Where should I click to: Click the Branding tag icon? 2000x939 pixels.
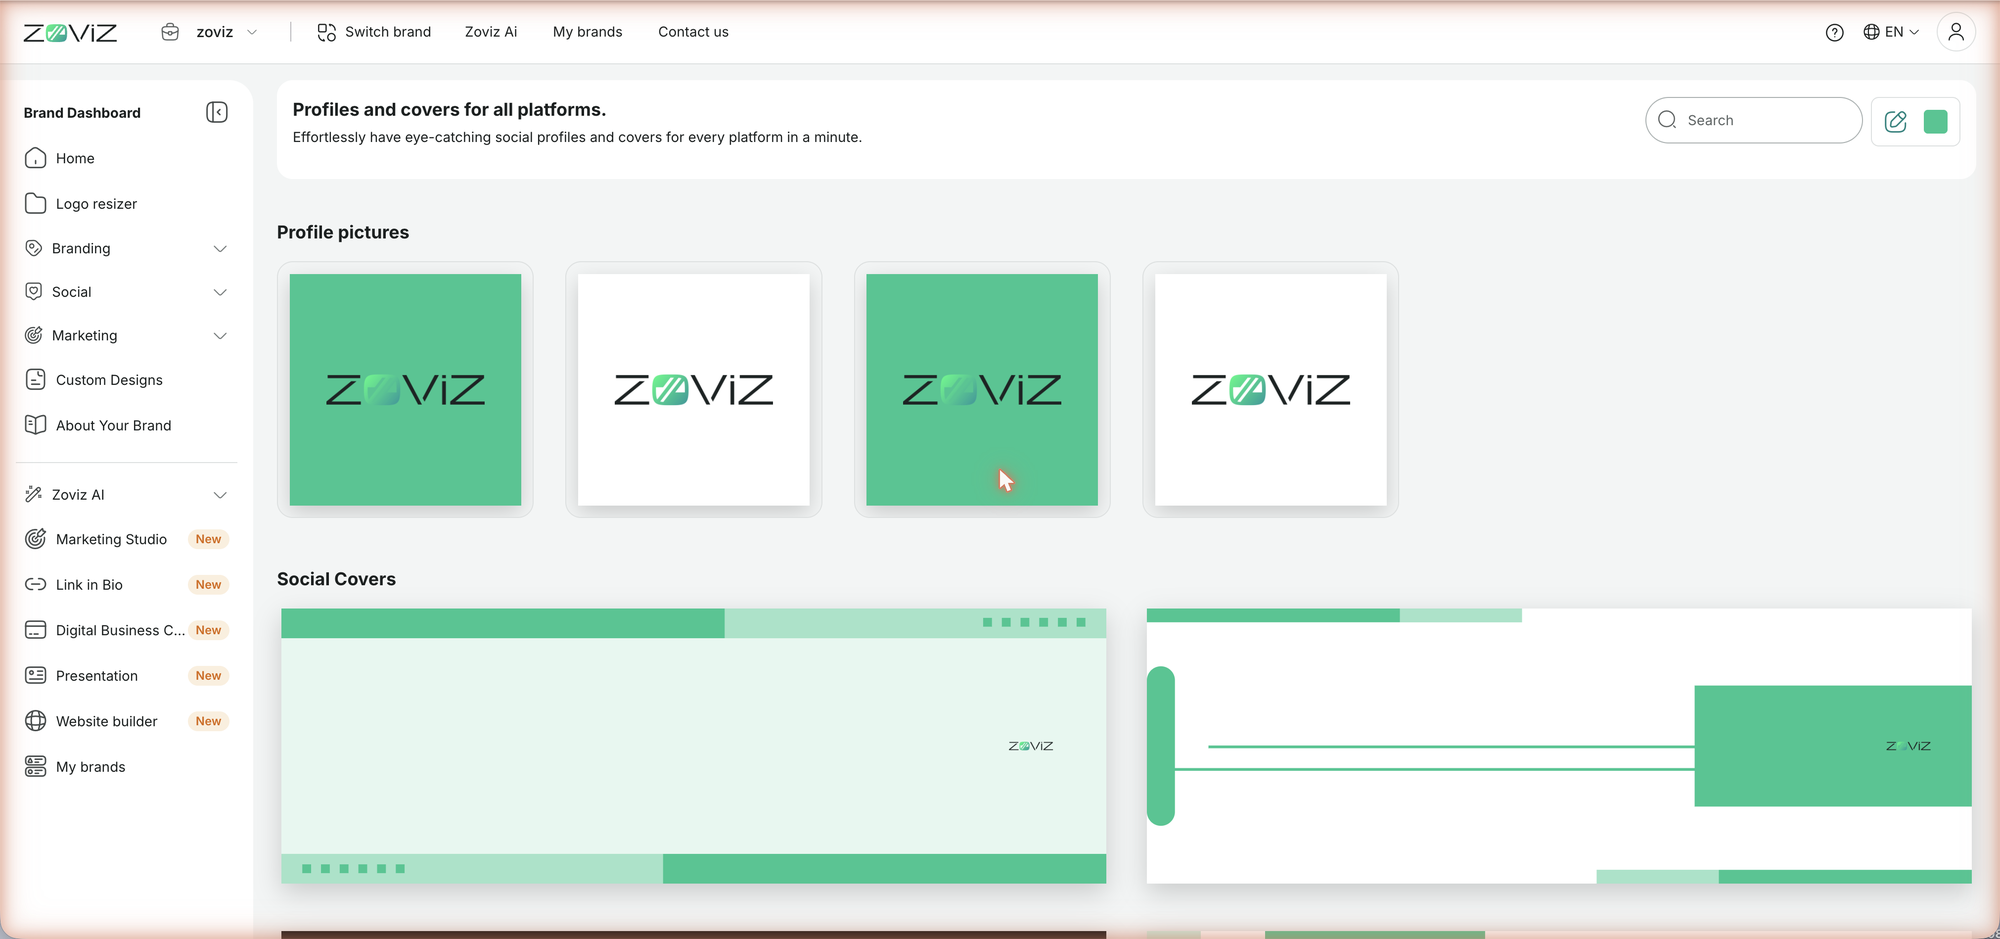tap(34, 248)
